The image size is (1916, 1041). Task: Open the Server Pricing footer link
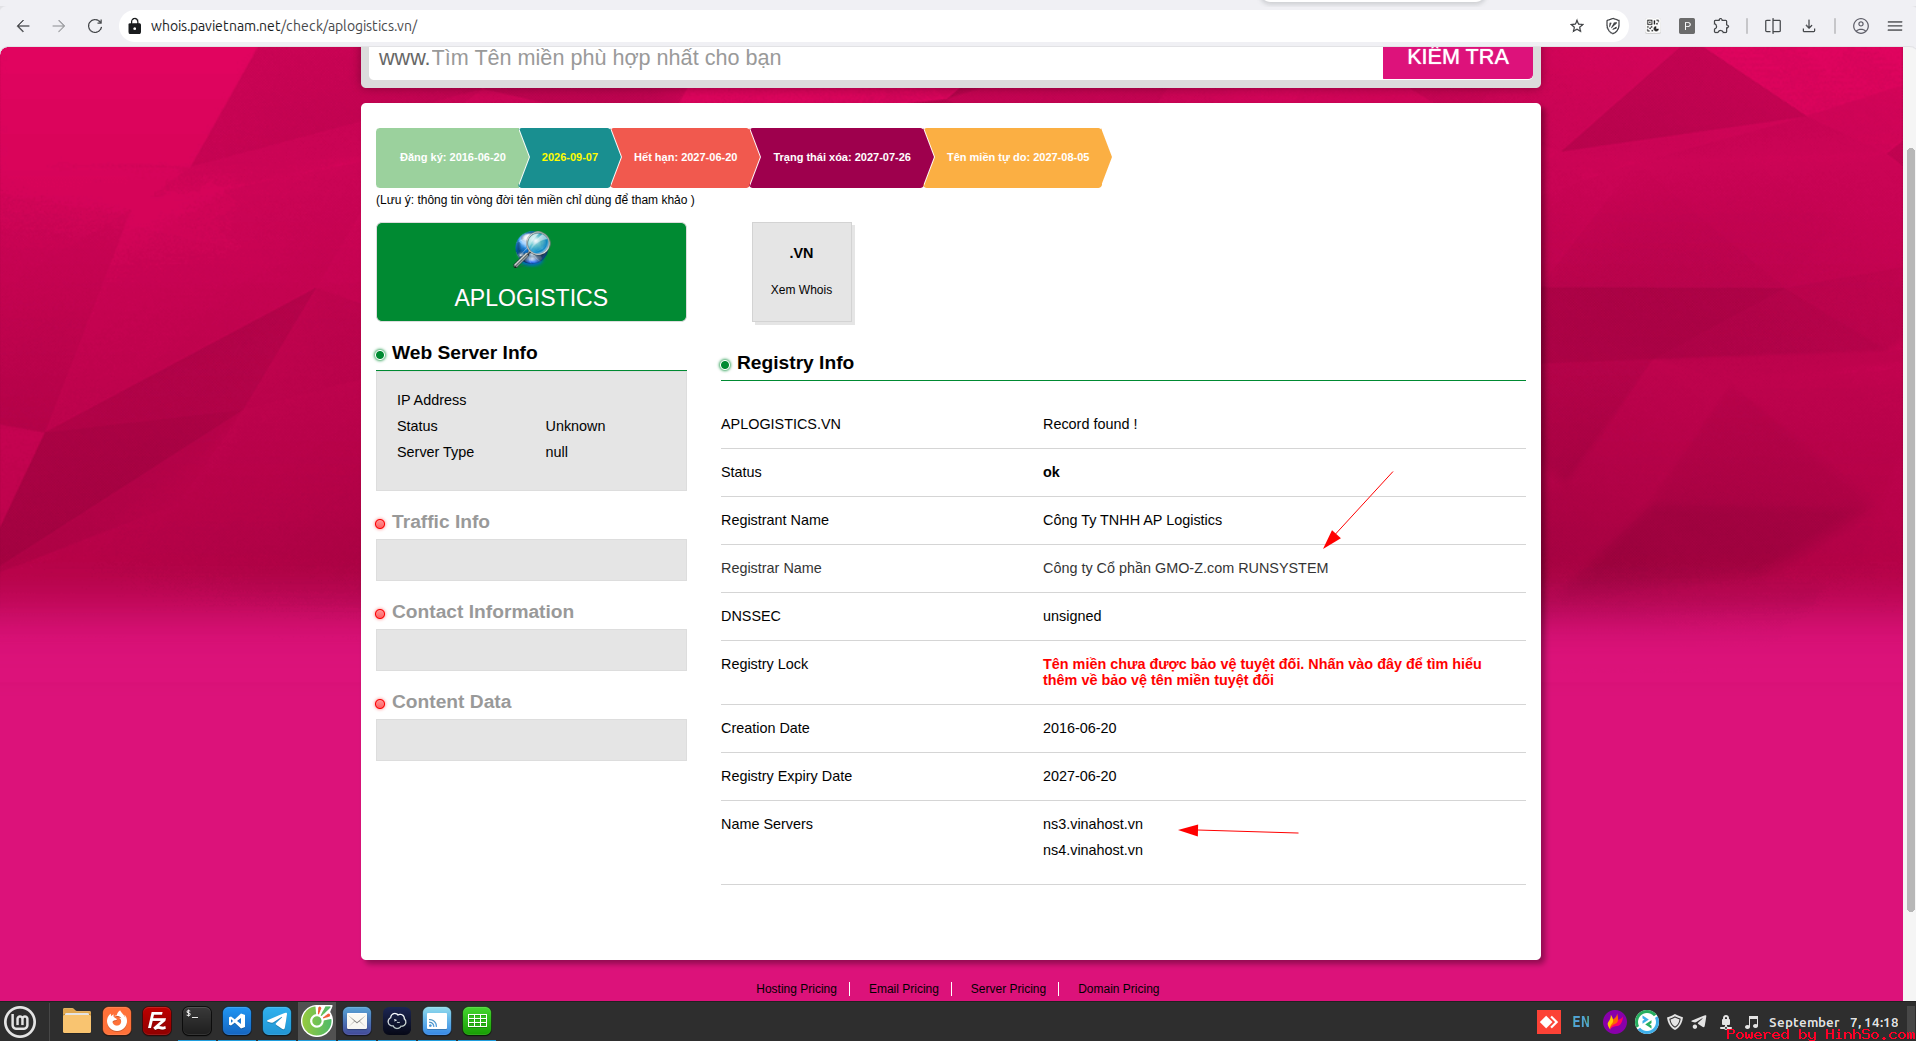pyautogui.click(x=1008, y=989)
